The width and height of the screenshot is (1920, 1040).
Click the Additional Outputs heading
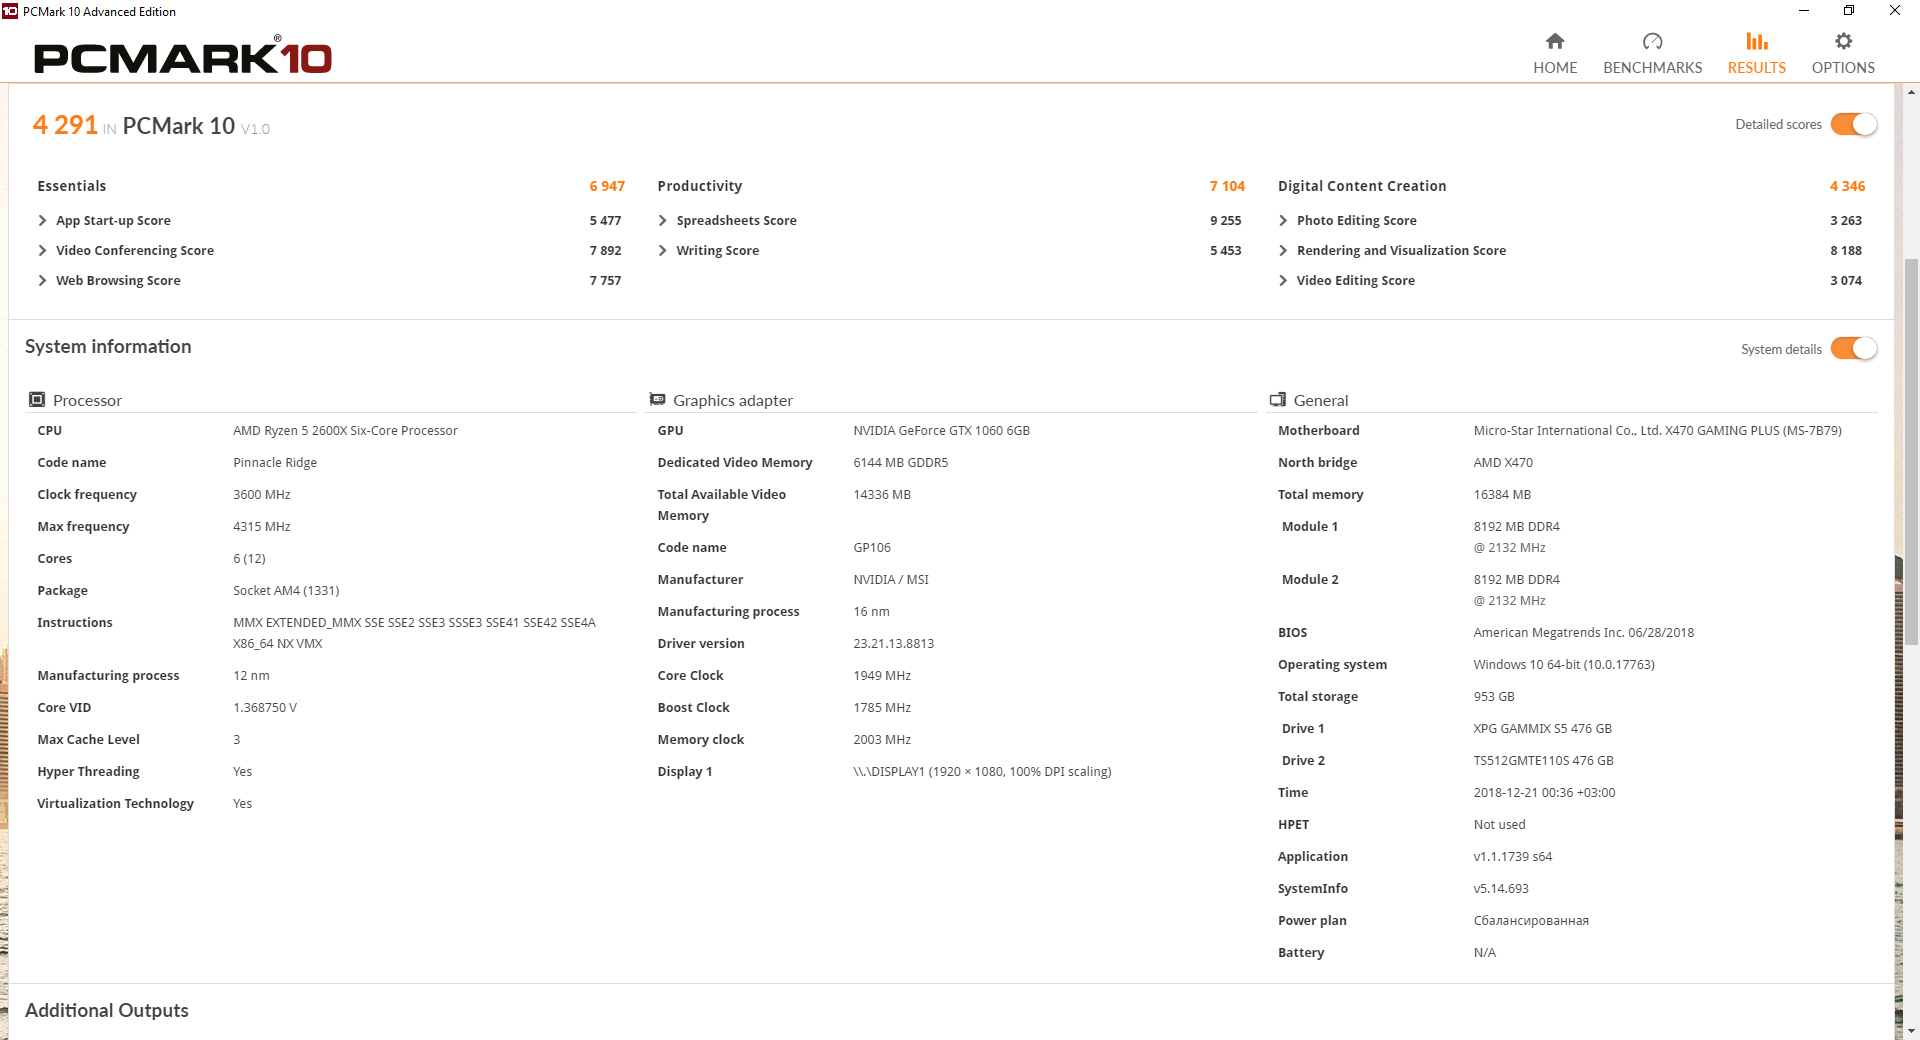click(x=107, y=1010)
